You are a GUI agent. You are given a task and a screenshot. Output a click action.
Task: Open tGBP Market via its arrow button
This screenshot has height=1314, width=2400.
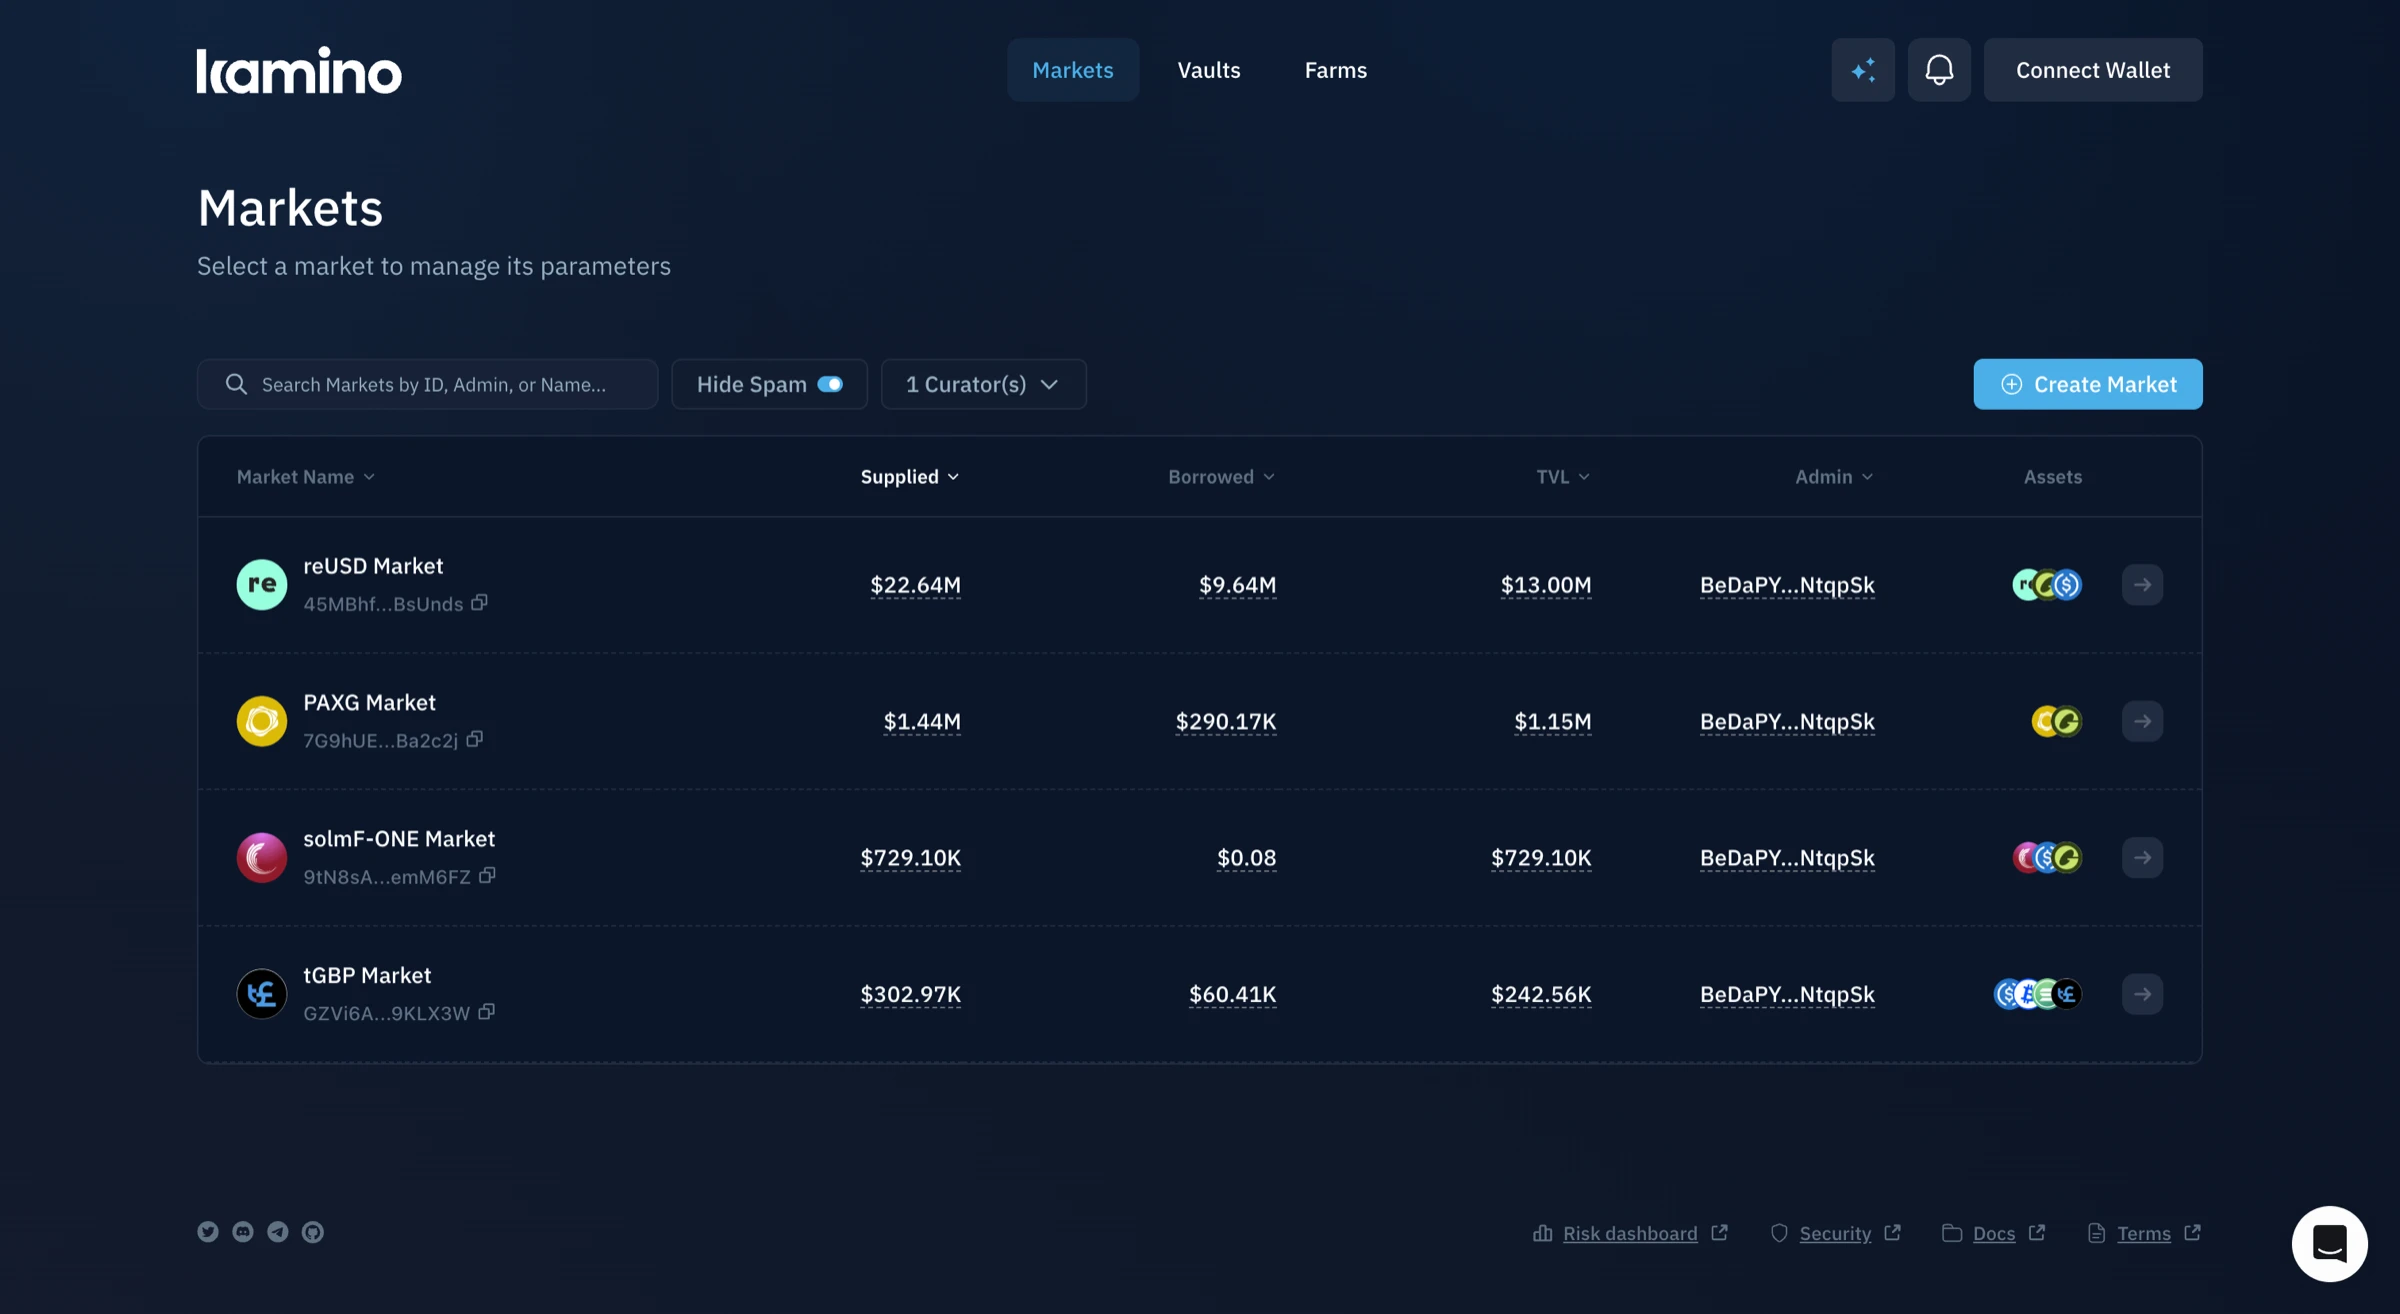[x=2142, y=994]
